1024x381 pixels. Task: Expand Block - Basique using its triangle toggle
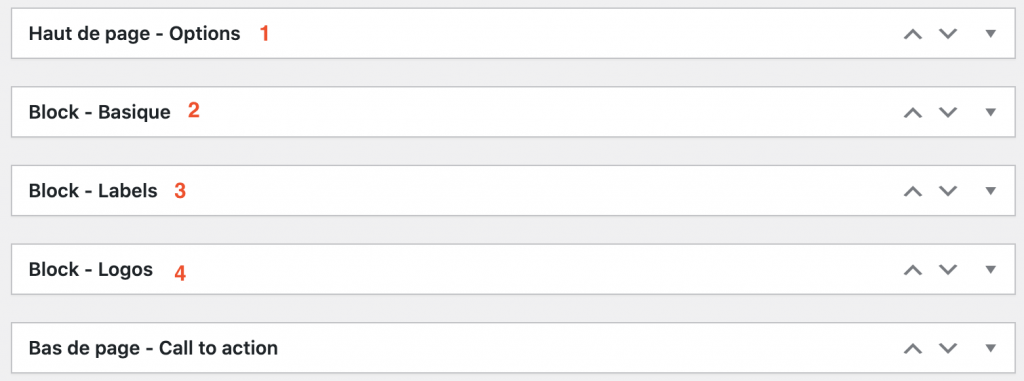coord(991,112)
